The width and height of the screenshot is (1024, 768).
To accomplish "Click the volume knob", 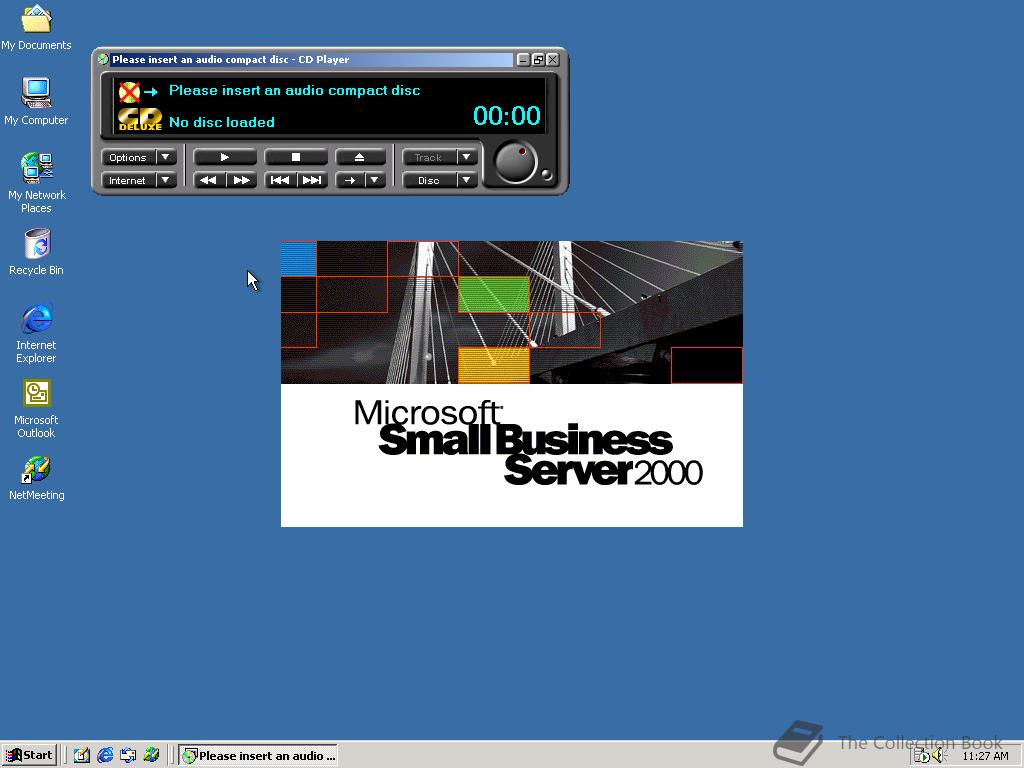I will click(515, 163).
